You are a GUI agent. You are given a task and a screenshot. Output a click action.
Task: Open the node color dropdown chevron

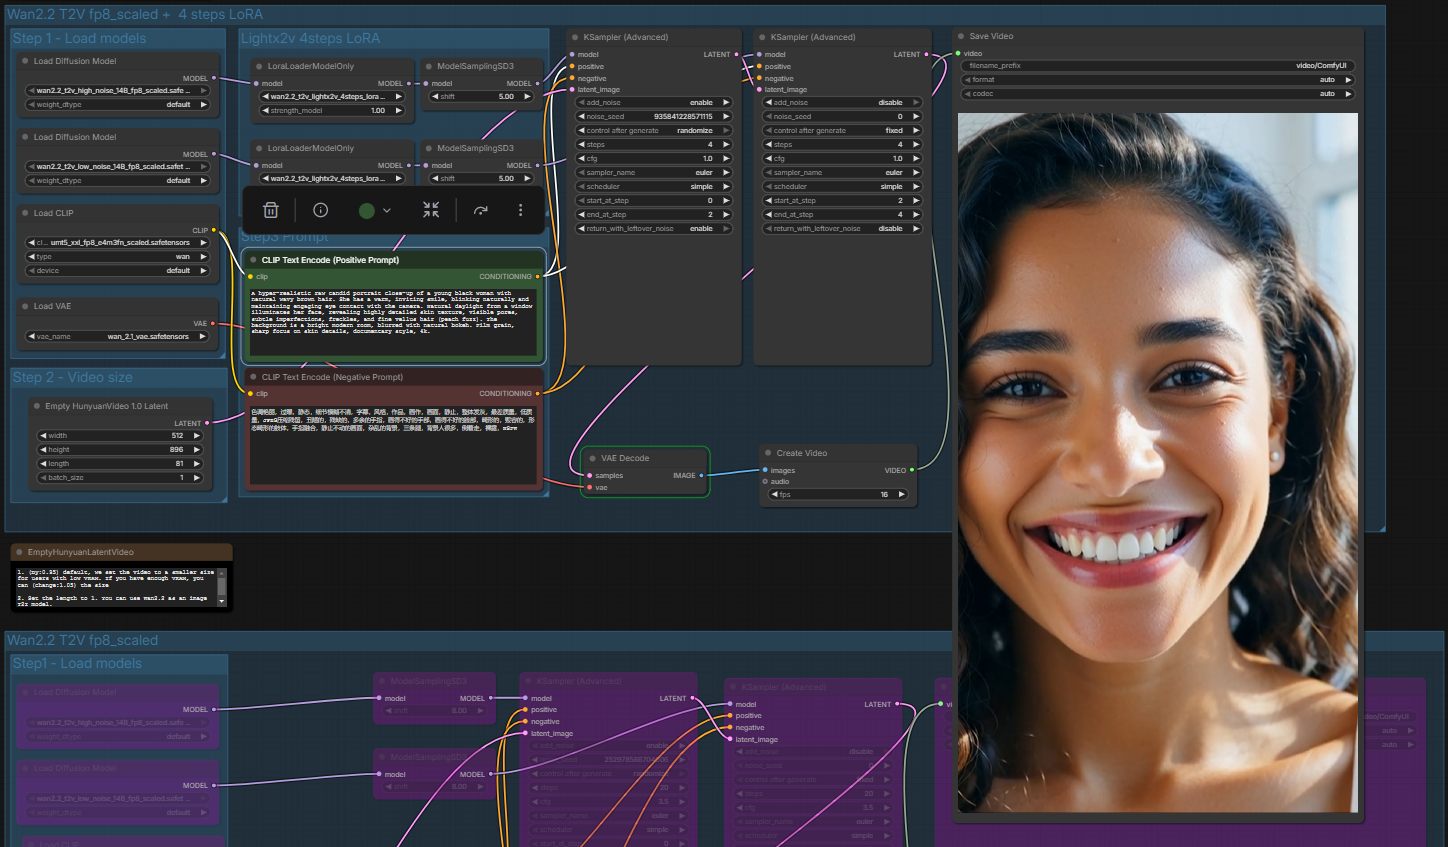click(387, 211)
